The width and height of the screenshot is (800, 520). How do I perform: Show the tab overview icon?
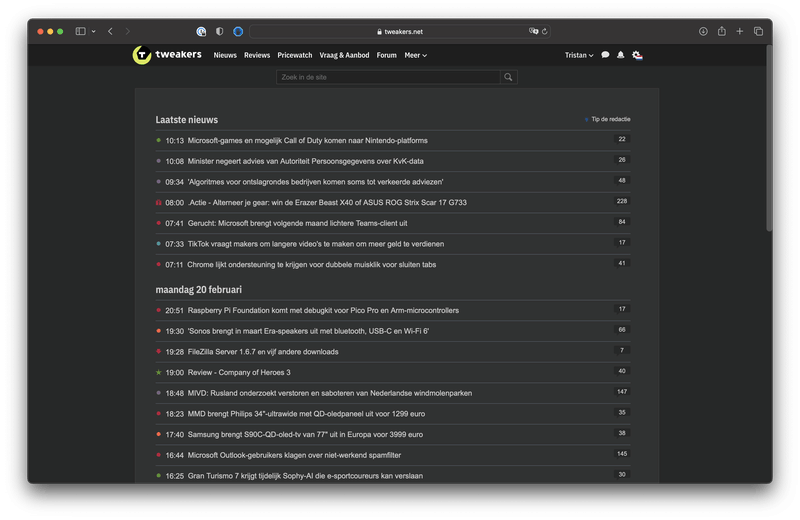pos(758,31)
